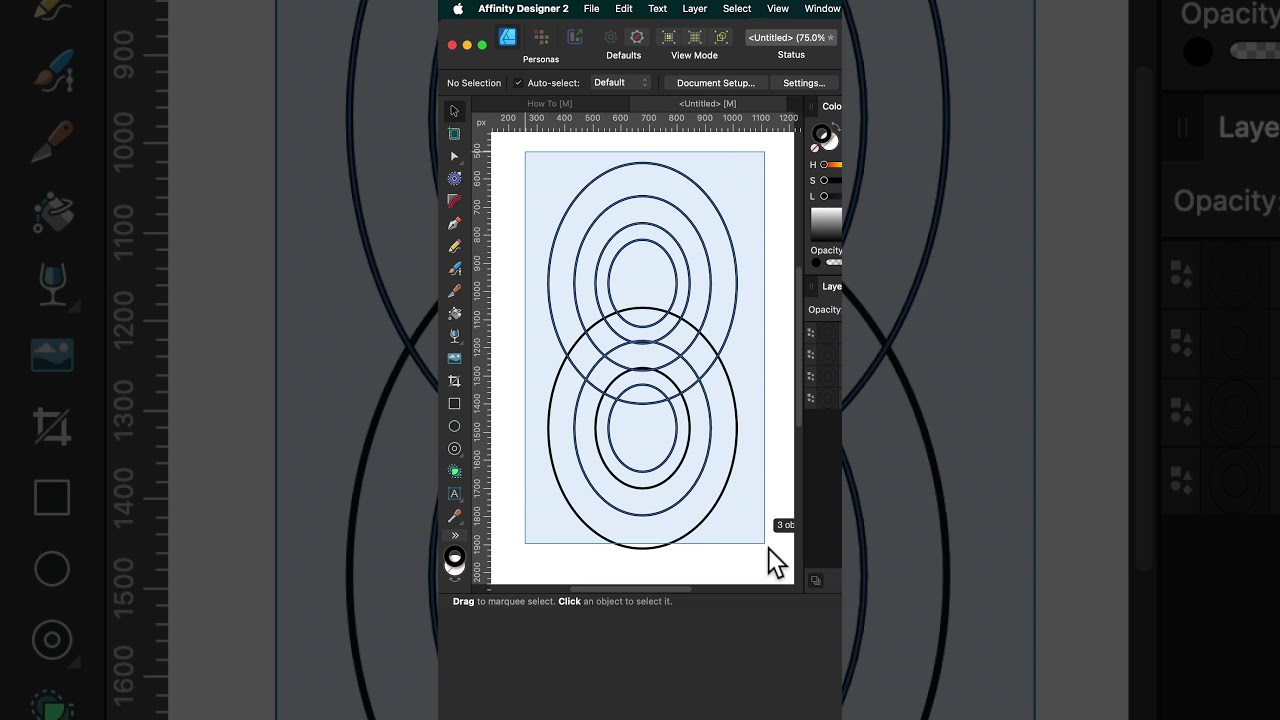Select the Vector Brush tool
Screen dimensions: 1280x720
(x=454, y=269)
